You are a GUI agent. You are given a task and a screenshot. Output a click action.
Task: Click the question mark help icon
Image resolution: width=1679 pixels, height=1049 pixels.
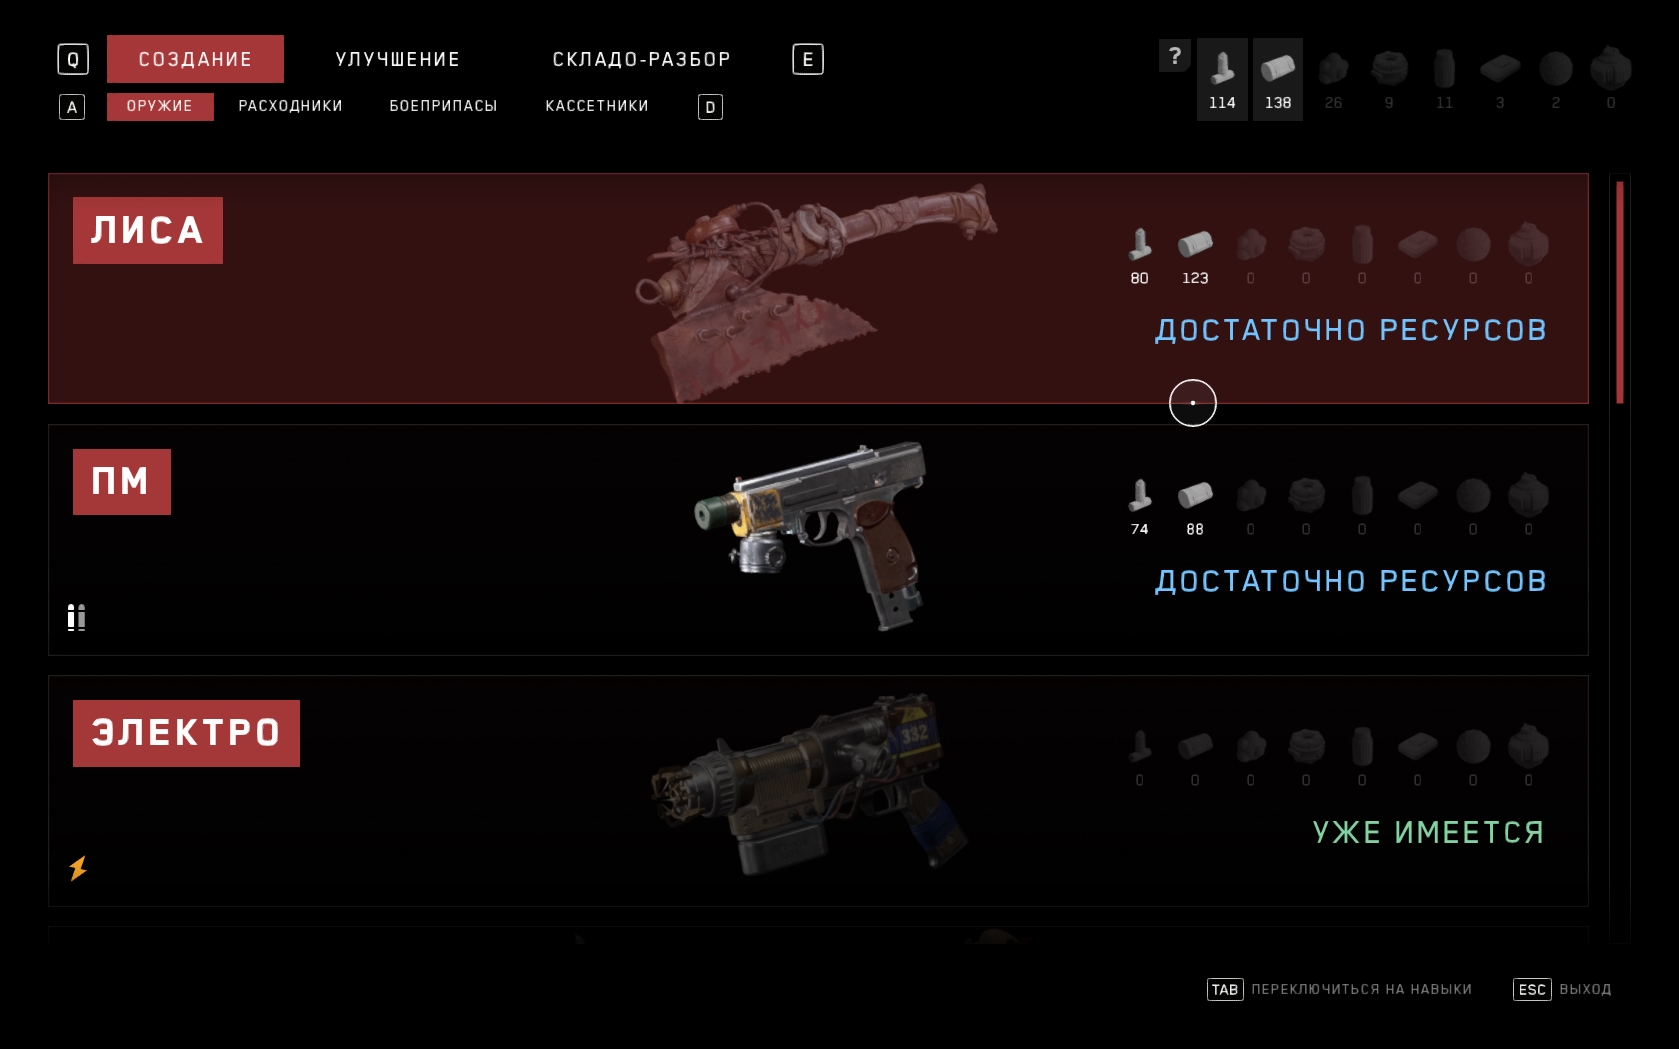coord(1175,56)
